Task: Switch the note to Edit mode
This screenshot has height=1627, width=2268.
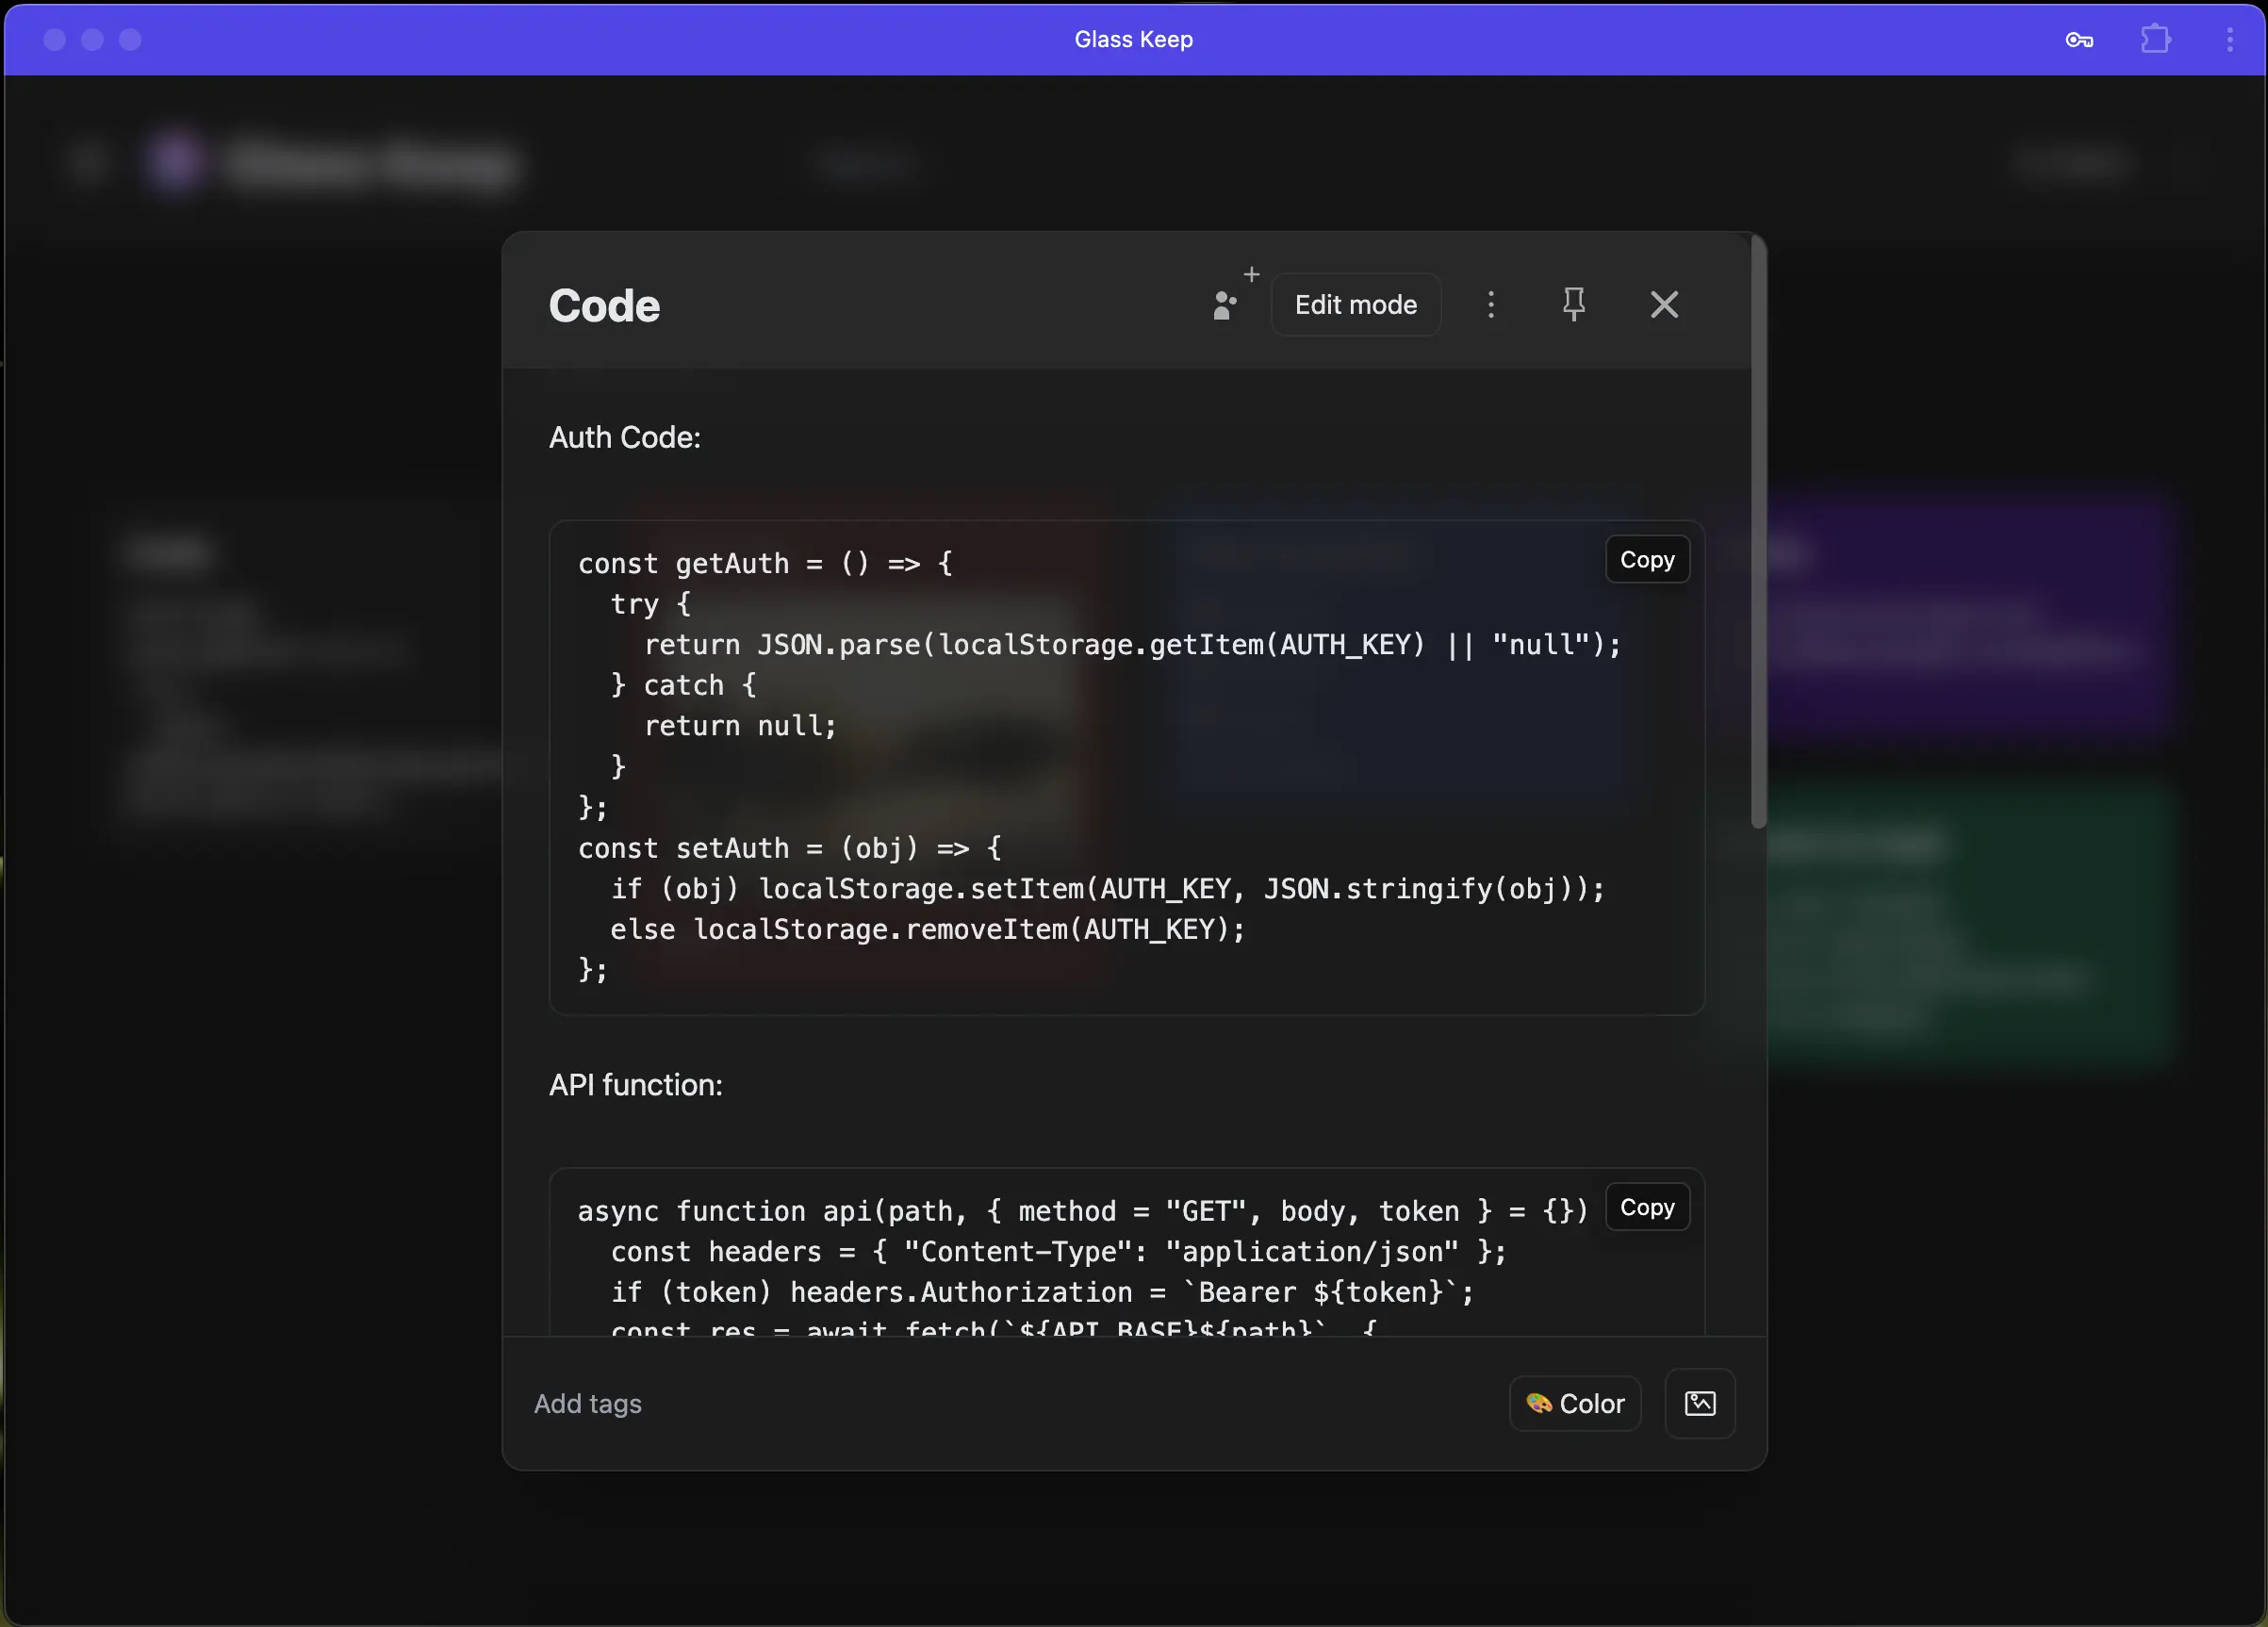Action: pos(1355,304)
